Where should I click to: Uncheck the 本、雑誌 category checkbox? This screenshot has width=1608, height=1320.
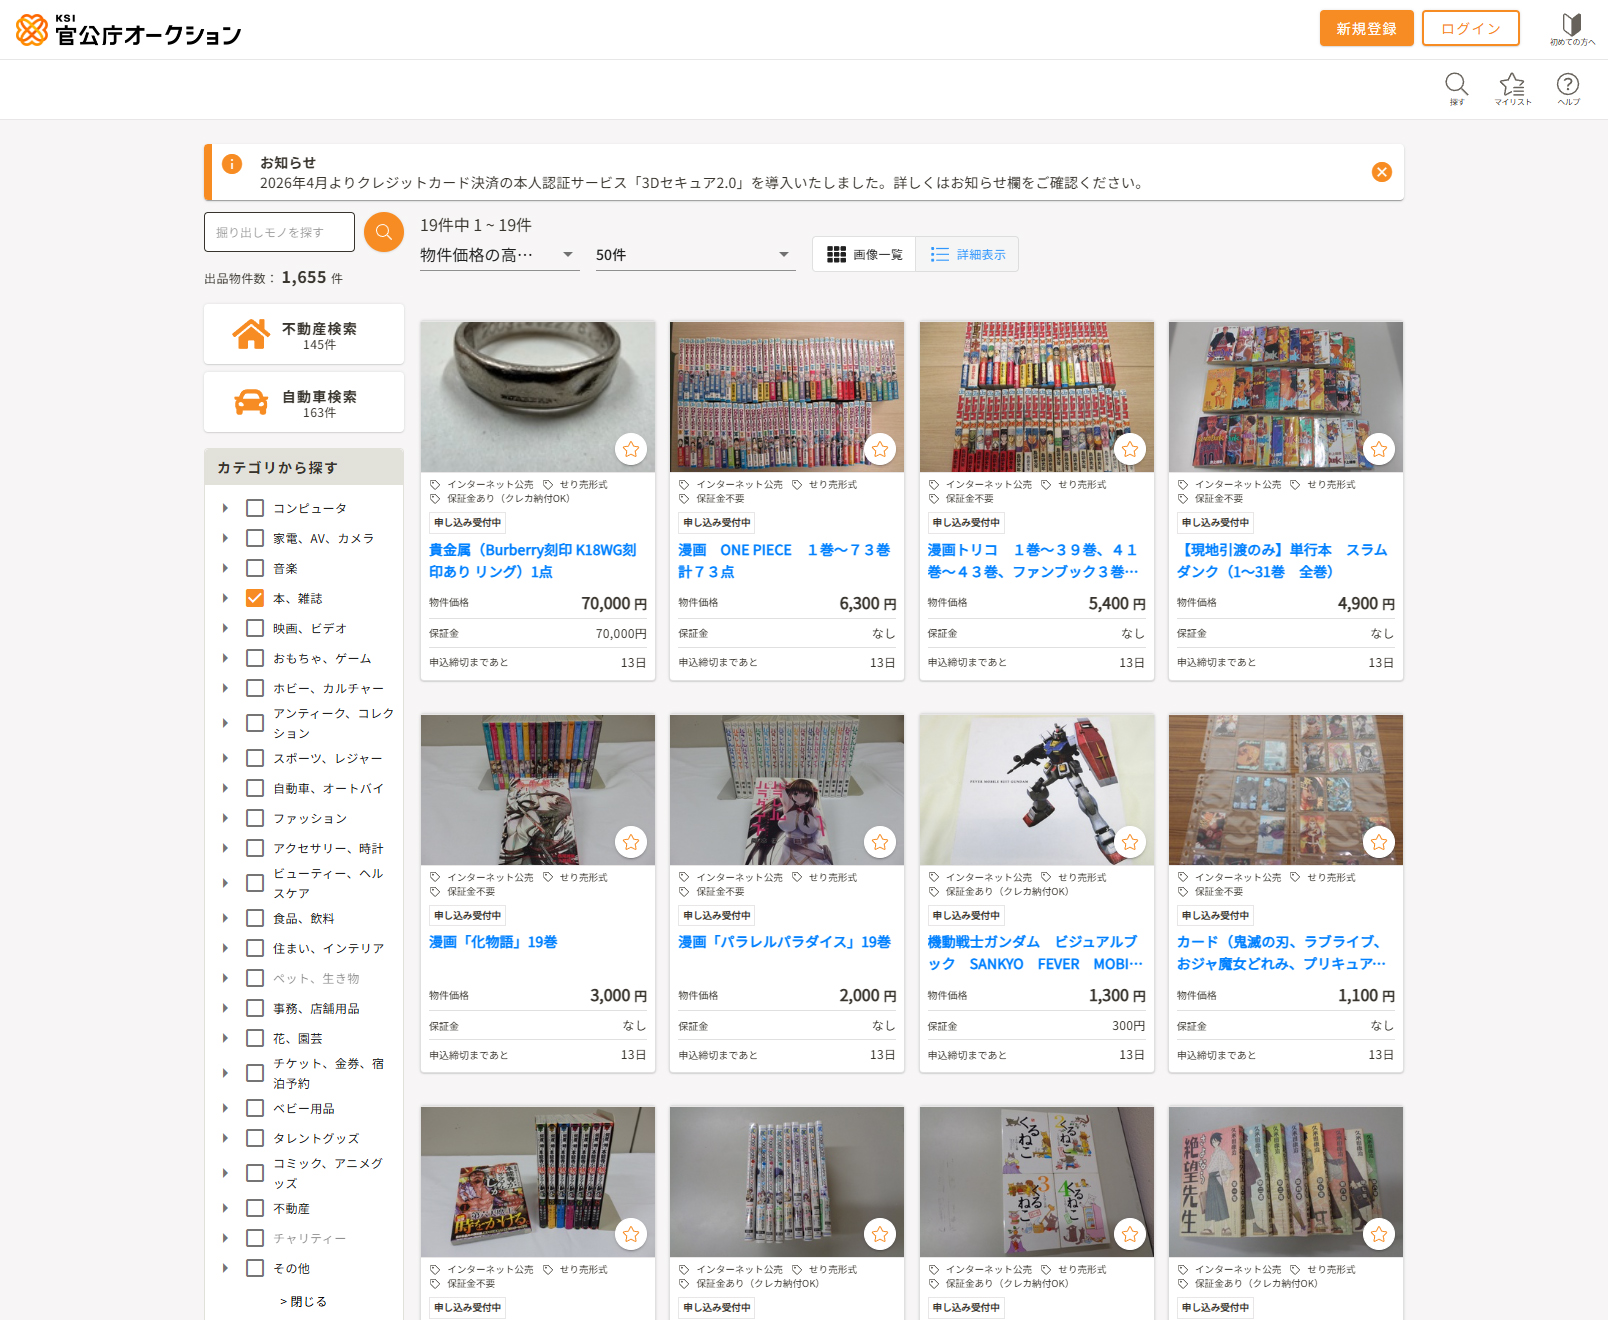pyautogui.click(x=255, y=598)
